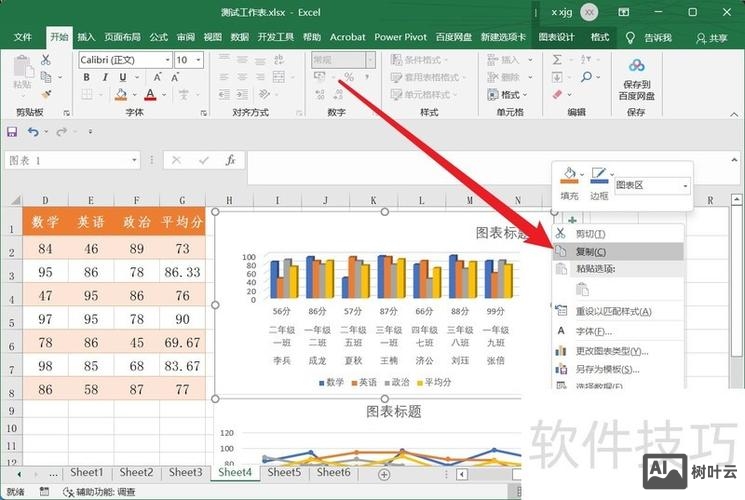Click the Cut scissors icon in Clipboard group
Image resolution: width=745 pixels, height=500 pixels.
point(46,60)
